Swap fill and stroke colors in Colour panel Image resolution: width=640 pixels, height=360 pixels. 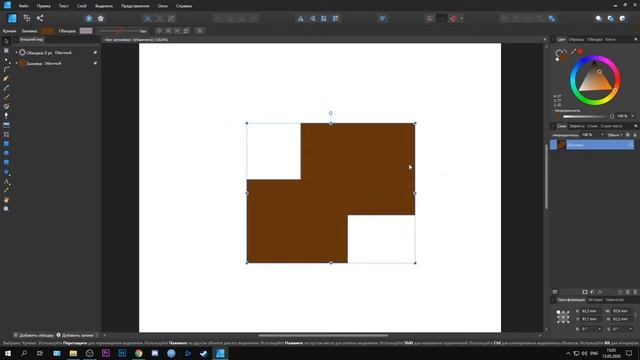point(565,52)
